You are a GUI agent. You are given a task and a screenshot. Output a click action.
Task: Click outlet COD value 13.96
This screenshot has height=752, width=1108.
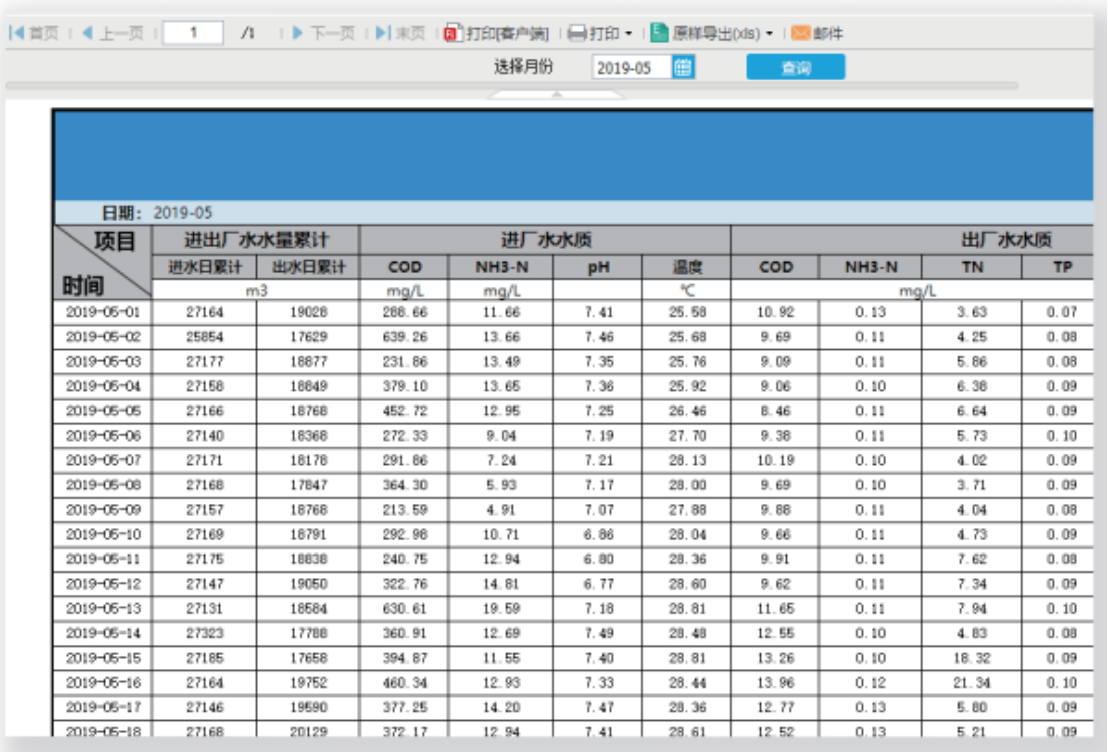click(776, 683)
